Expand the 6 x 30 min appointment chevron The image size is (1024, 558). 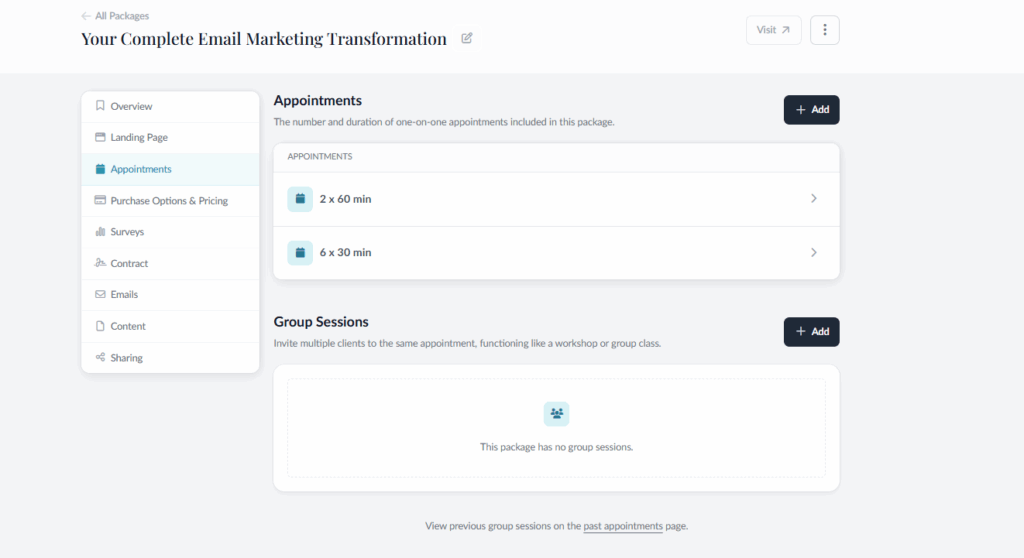click(x=814, y=252)
